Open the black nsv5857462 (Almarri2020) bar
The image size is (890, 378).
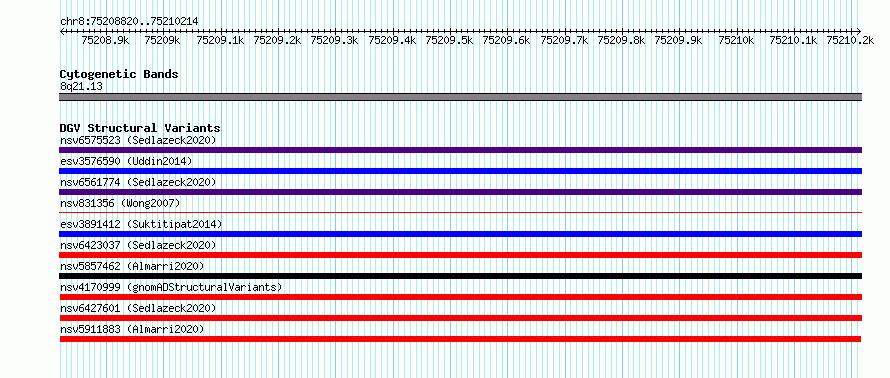(460, 276)
